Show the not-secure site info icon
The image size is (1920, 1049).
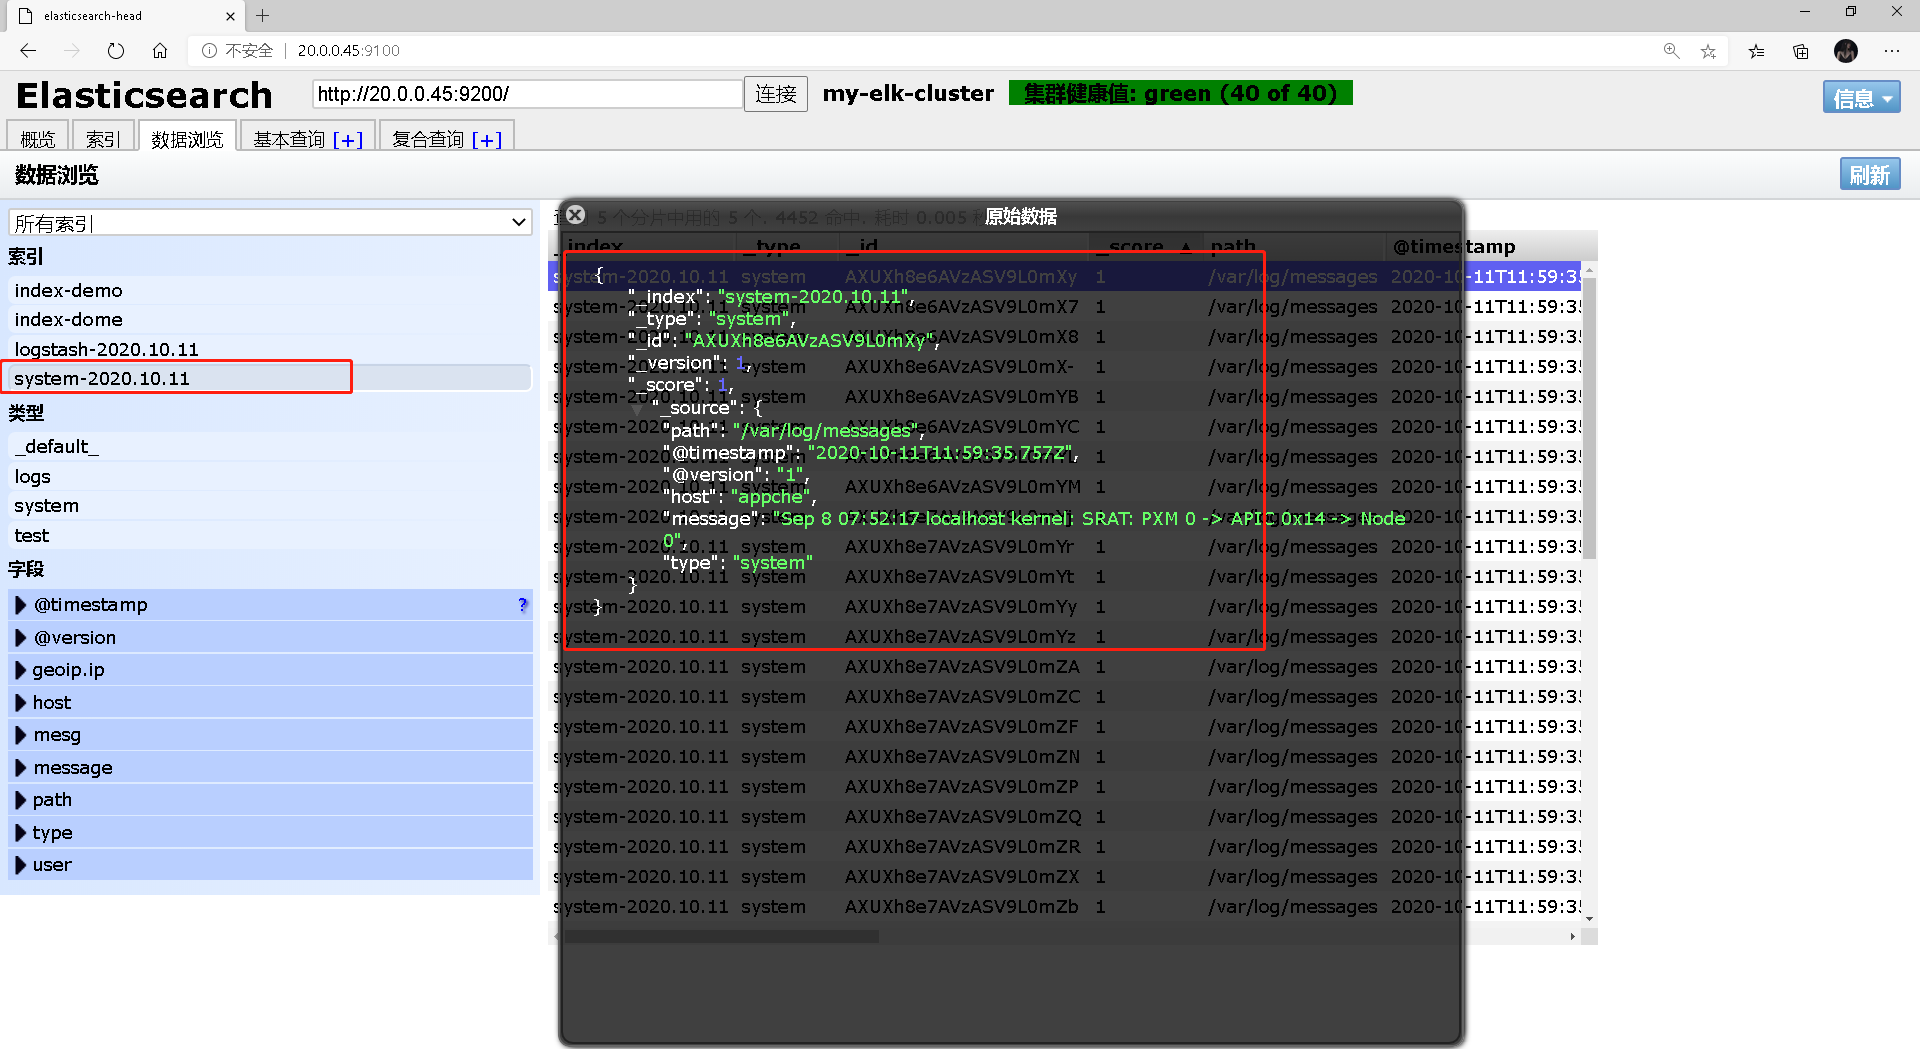tap(209, 50)
